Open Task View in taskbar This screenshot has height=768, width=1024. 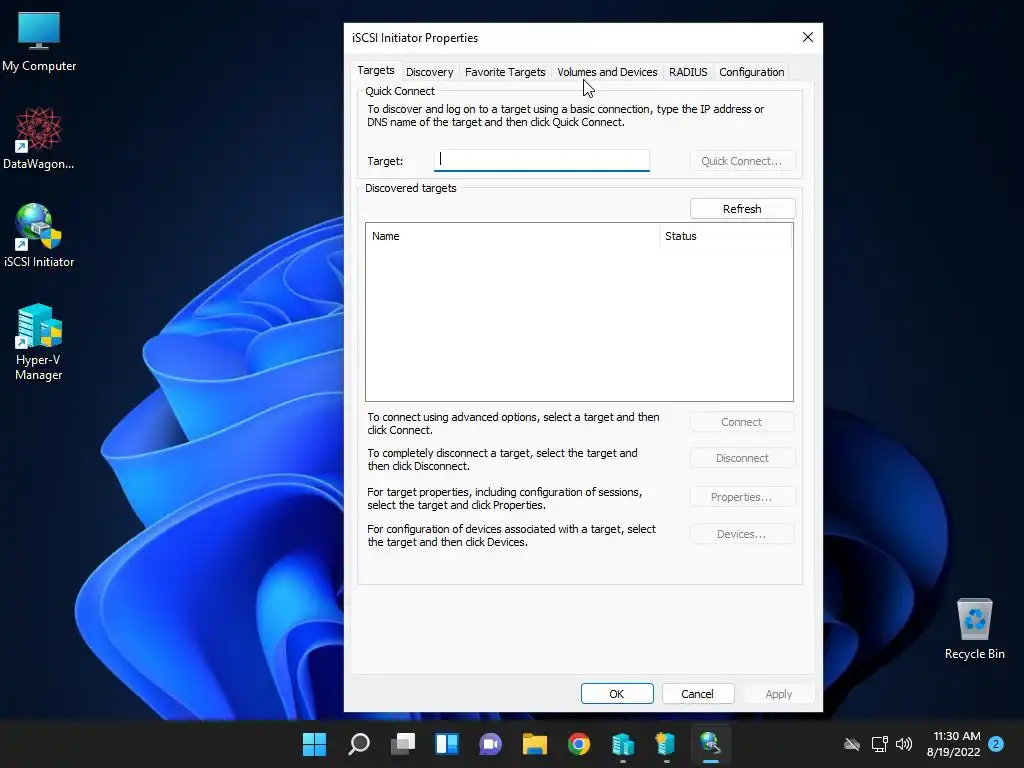[x=403, y=744]
